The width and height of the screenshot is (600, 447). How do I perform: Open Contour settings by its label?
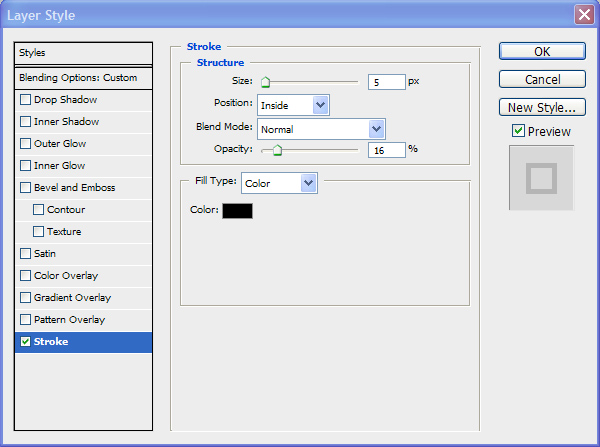tap(66, 210)
